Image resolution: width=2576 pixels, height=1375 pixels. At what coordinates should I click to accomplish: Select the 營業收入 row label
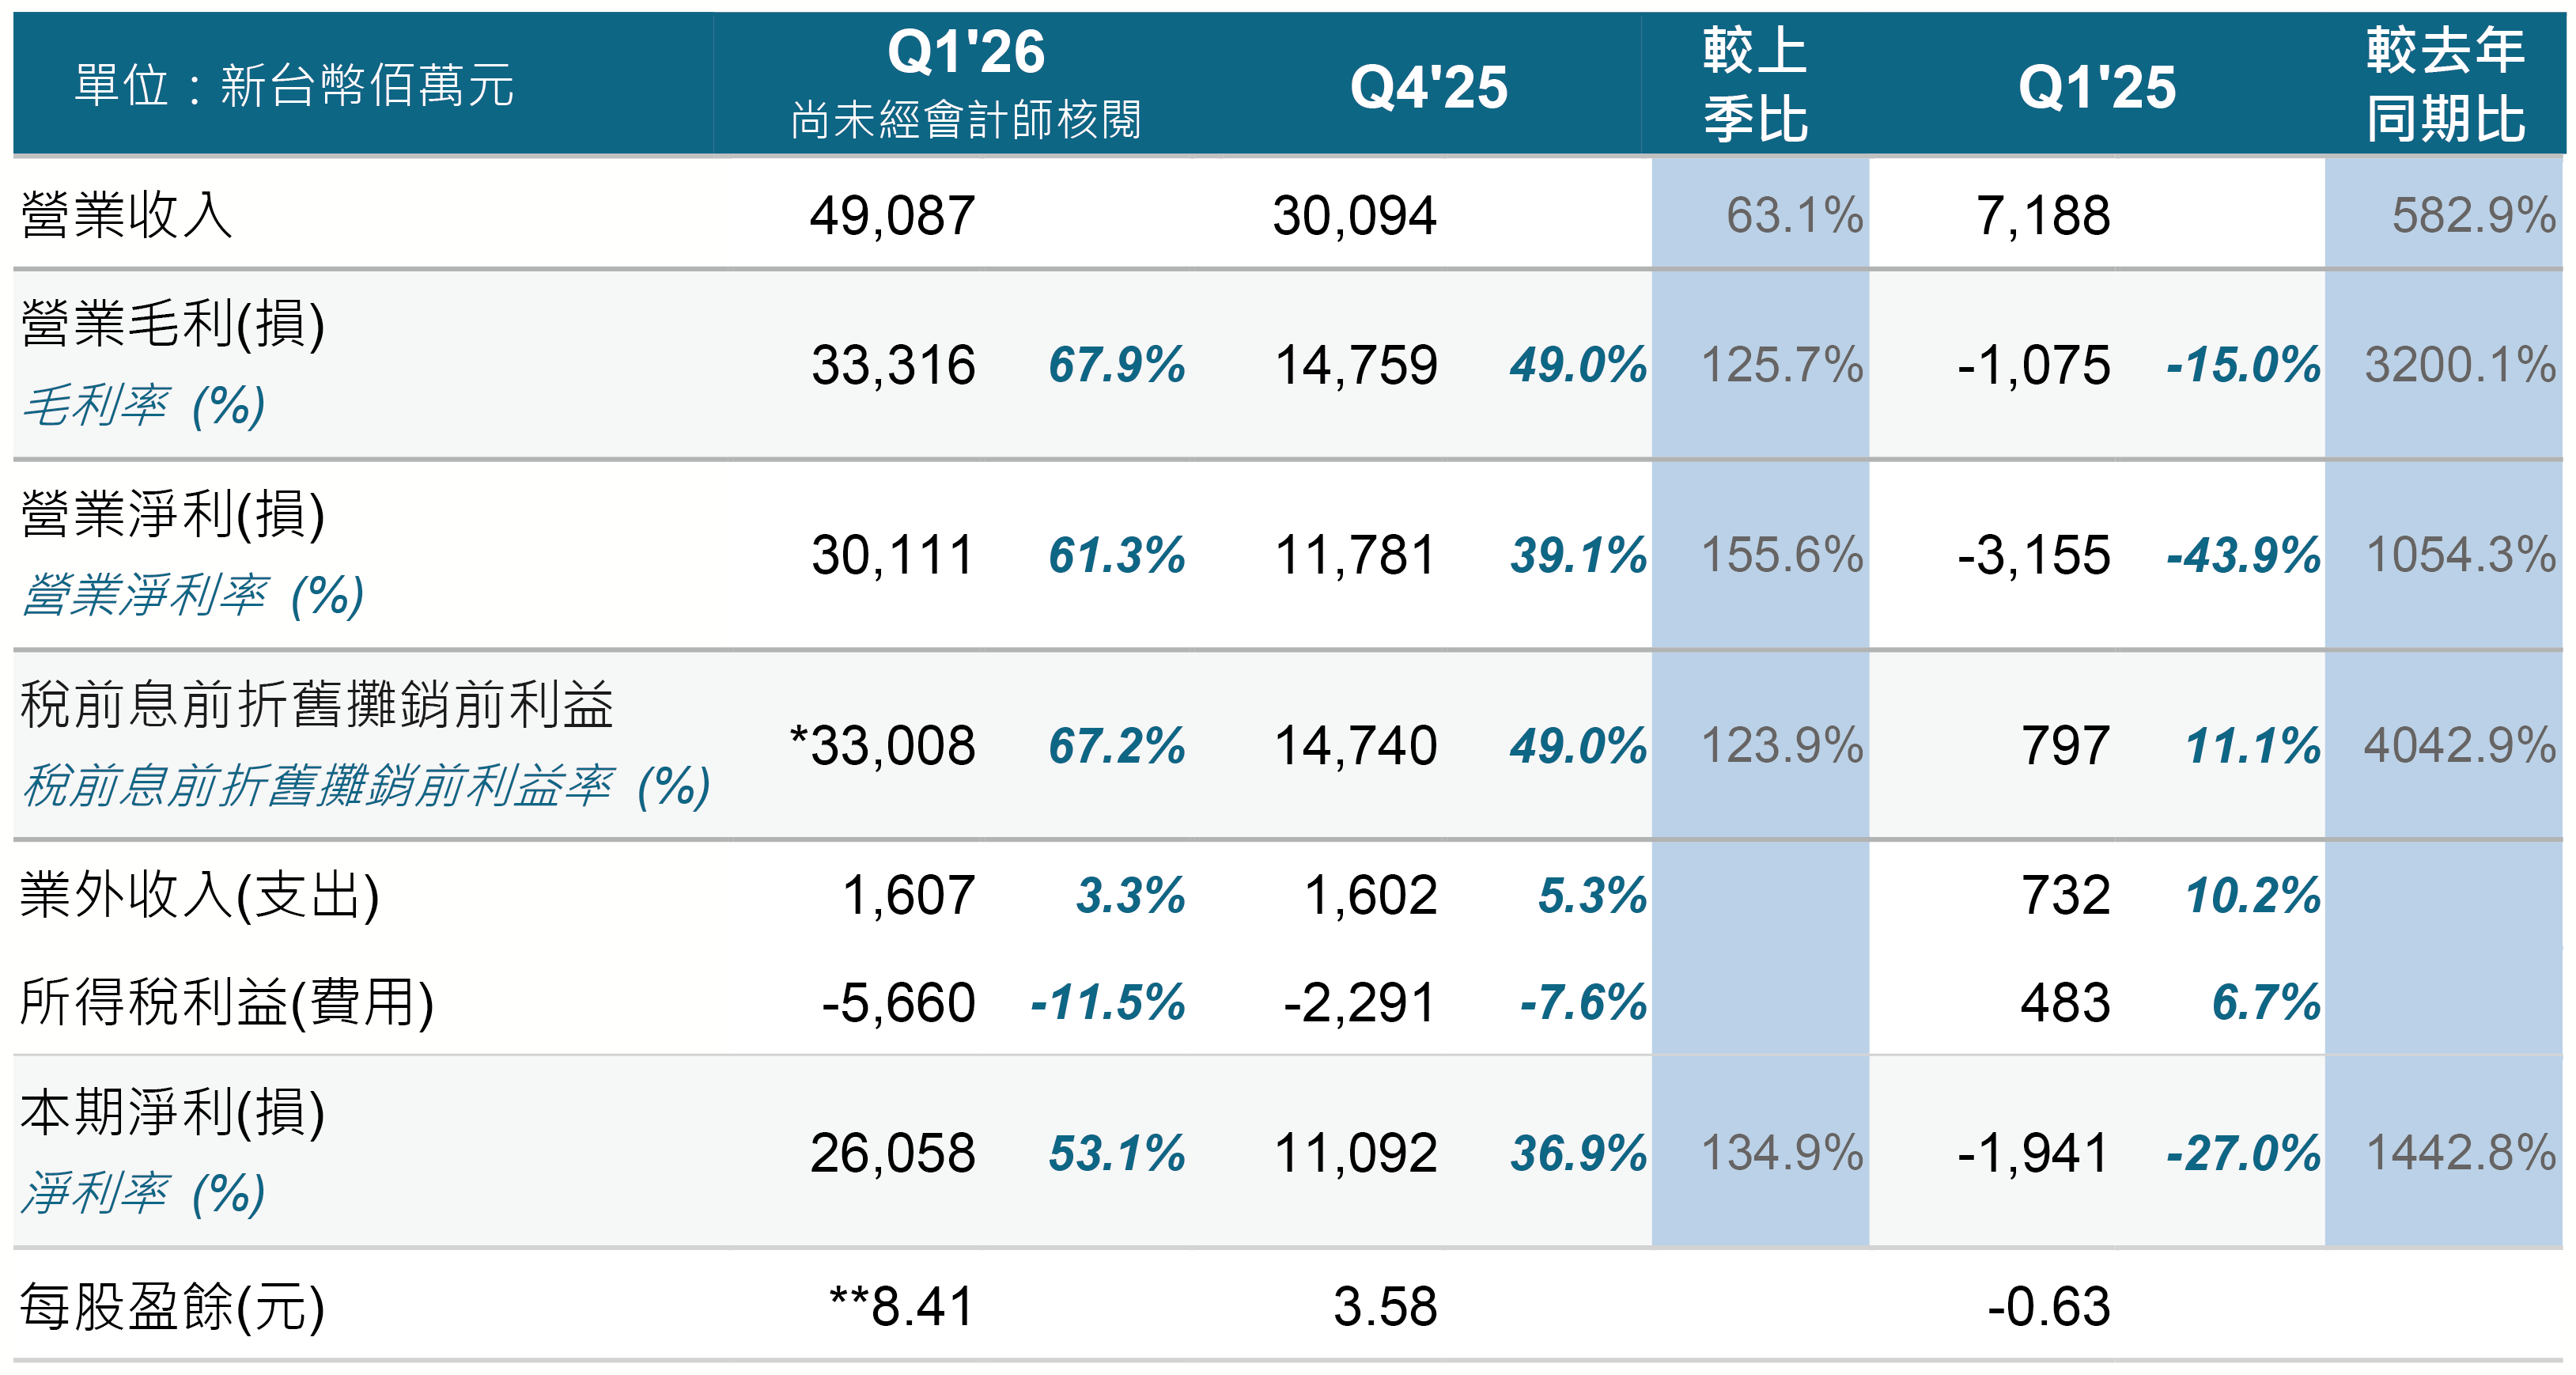tap(127, 215)
